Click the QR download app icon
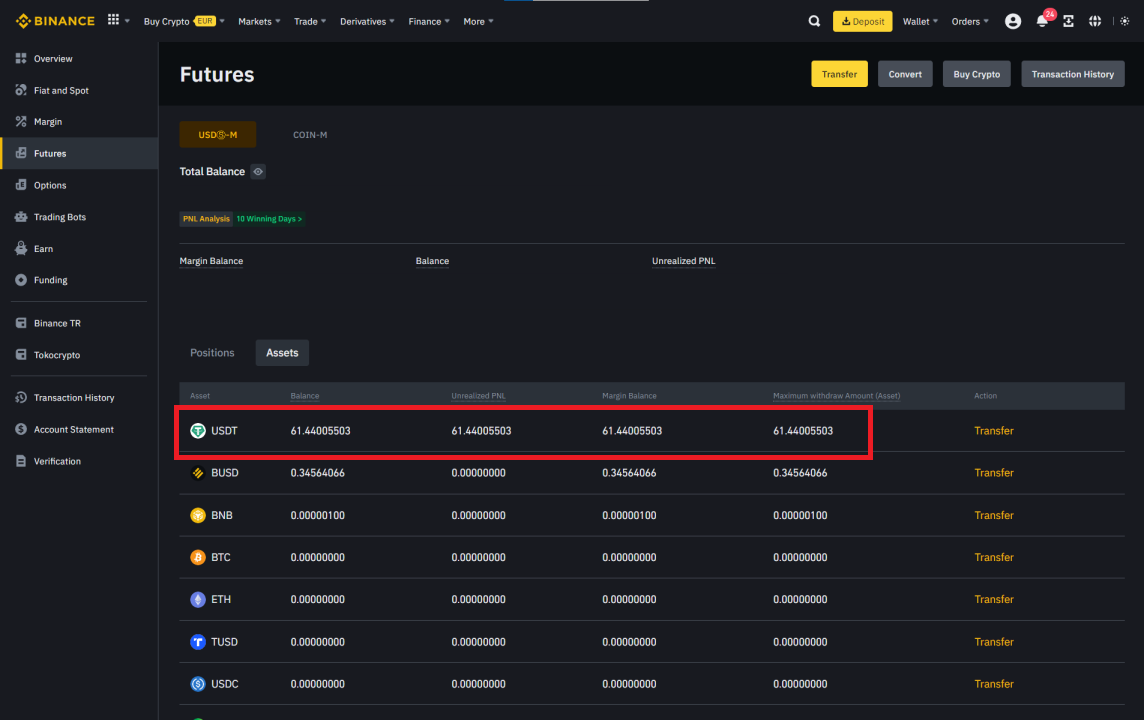 tap(1069, 21)
